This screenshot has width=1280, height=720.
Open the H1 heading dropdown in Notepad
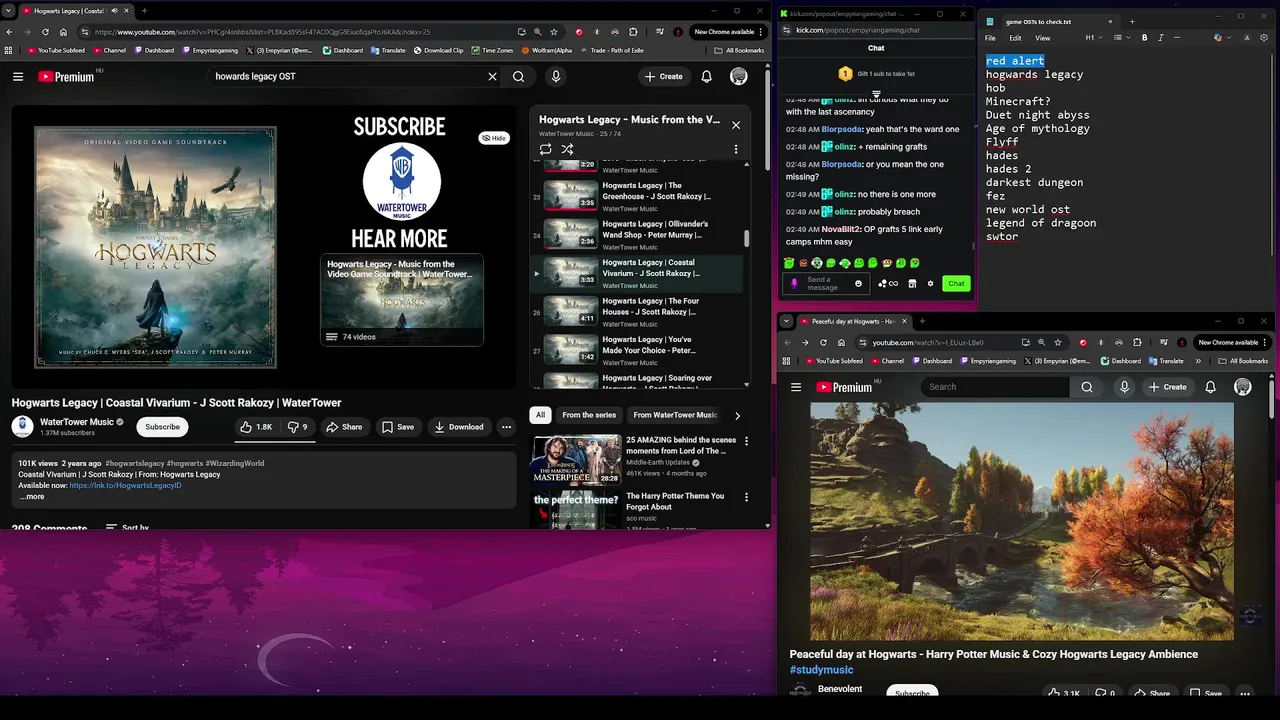pos(1093,38)
